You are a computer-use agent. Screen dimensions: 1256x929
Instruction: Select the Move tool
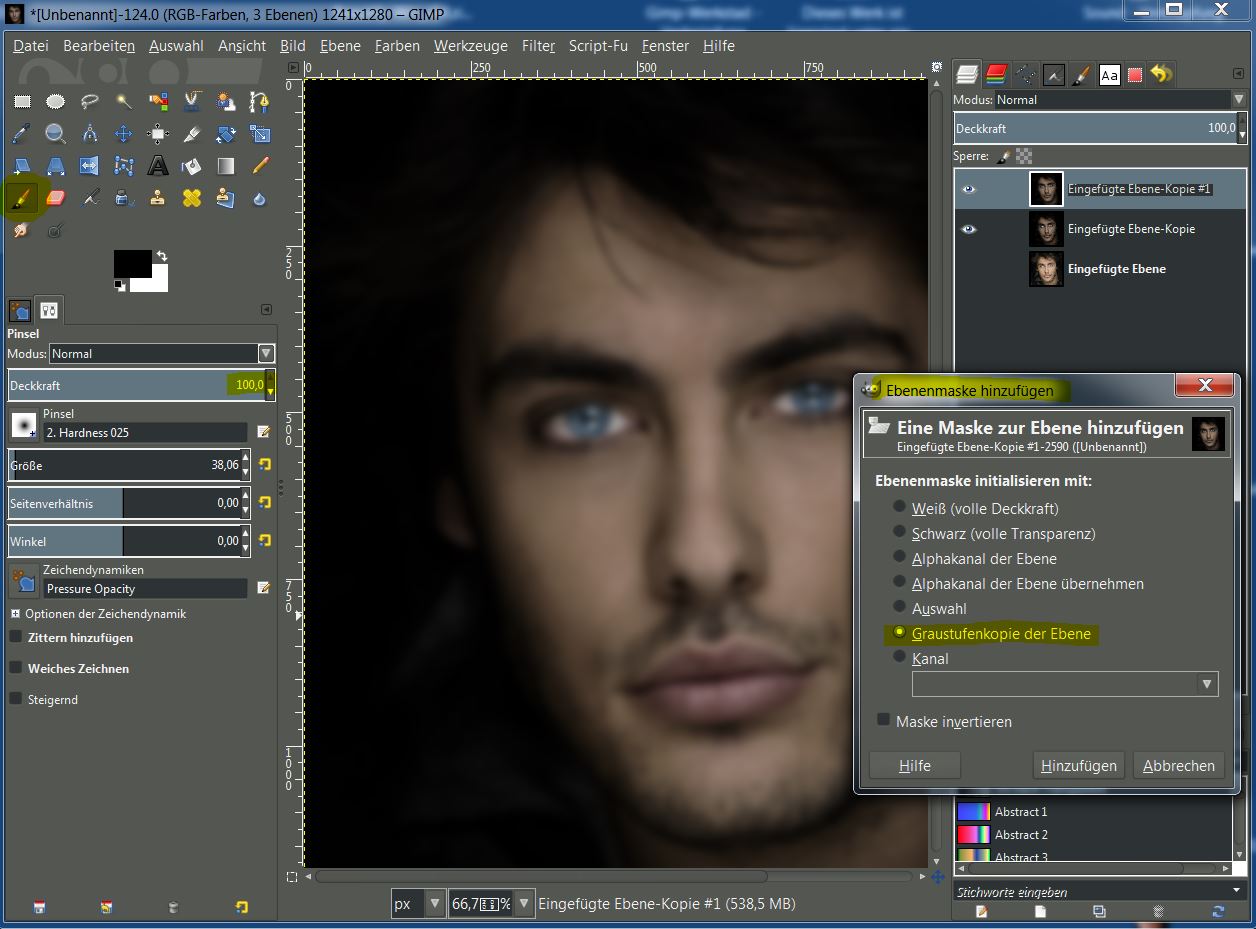click(124, 134)
